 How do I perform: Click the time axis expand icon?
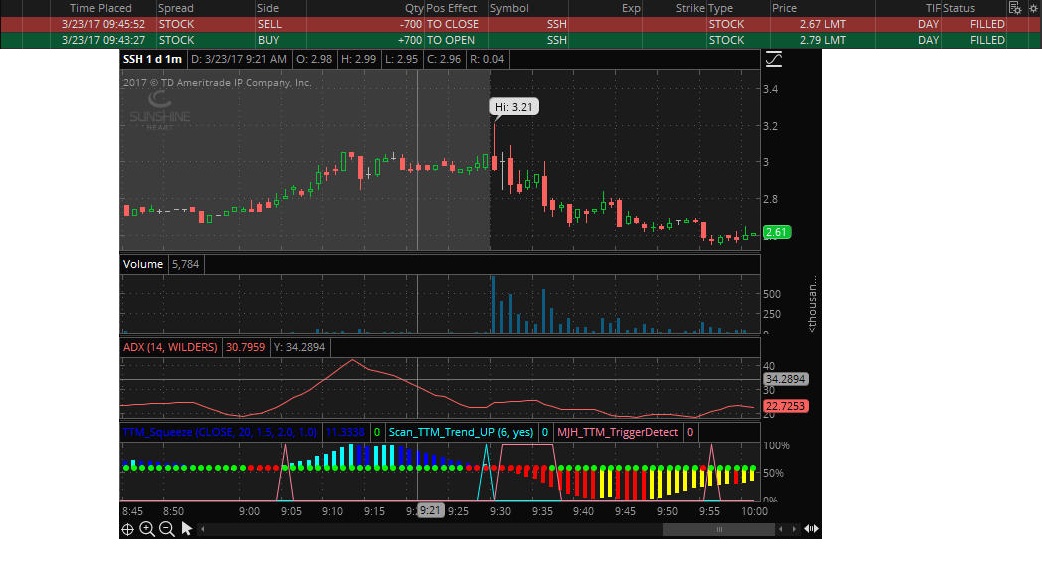(x=811, y=529)
